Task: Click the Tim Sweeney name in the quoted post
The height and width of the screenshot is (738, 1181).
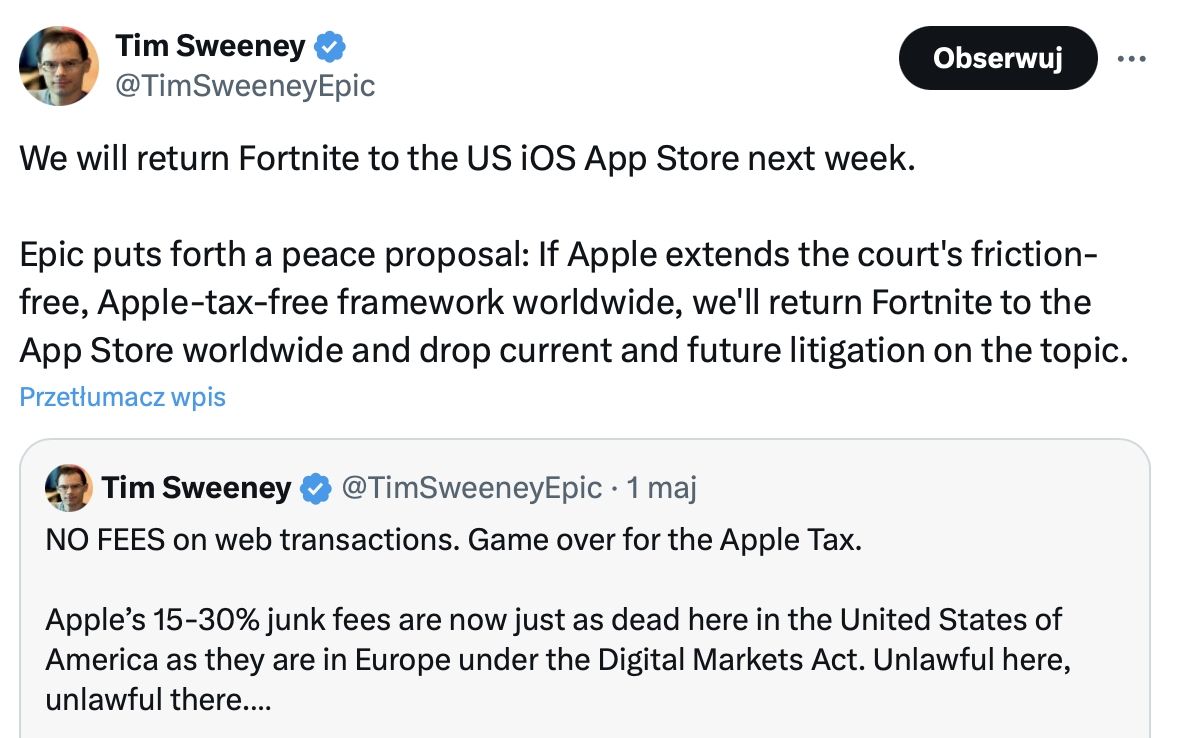Action: click(x=196, y=488)
